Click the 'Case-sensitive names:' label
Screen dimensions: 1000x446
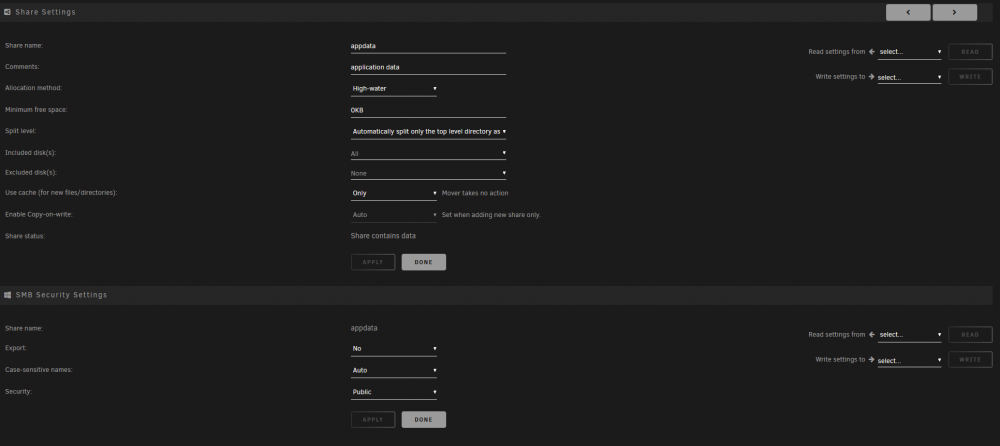(x=38, y=370)
